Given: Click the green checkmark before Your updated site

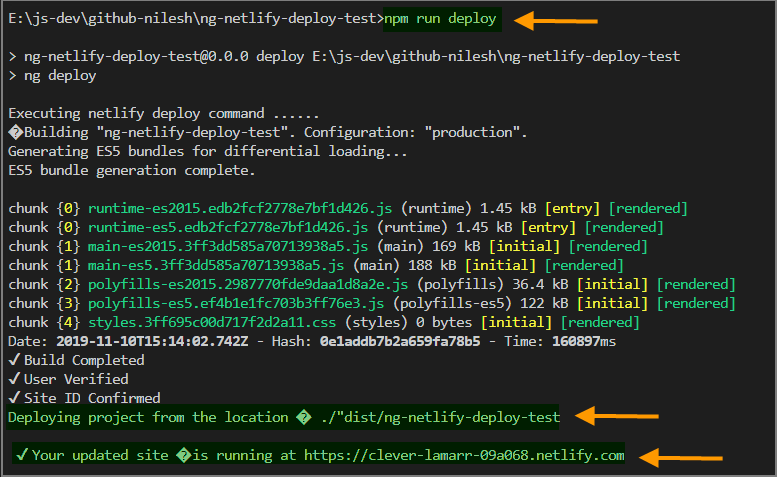Looking at the screenshot, I should click(x=20, y=456).
